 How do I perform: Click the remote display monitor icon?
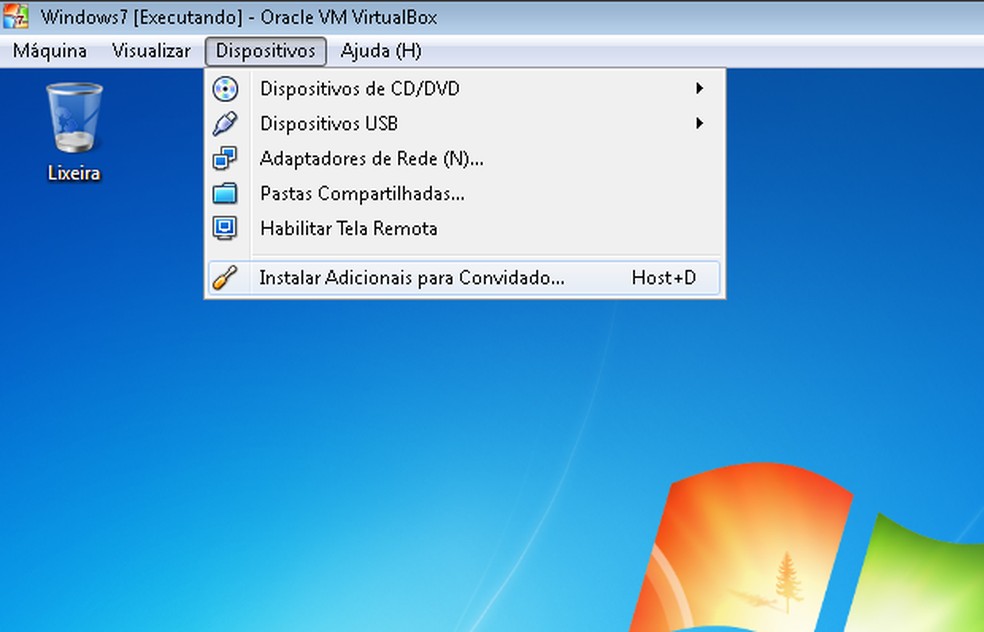point(225,228)
